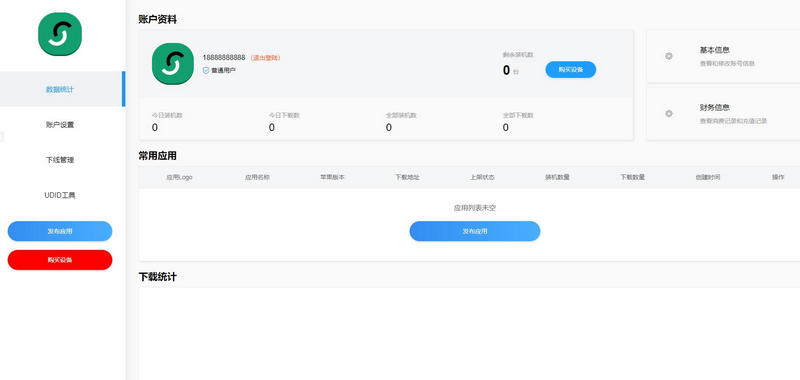Image resolution: width=800 pixels, height=380 pixels.
Task: Click the red 购买设备 sidebar button
Action: [x=60, y=260]
